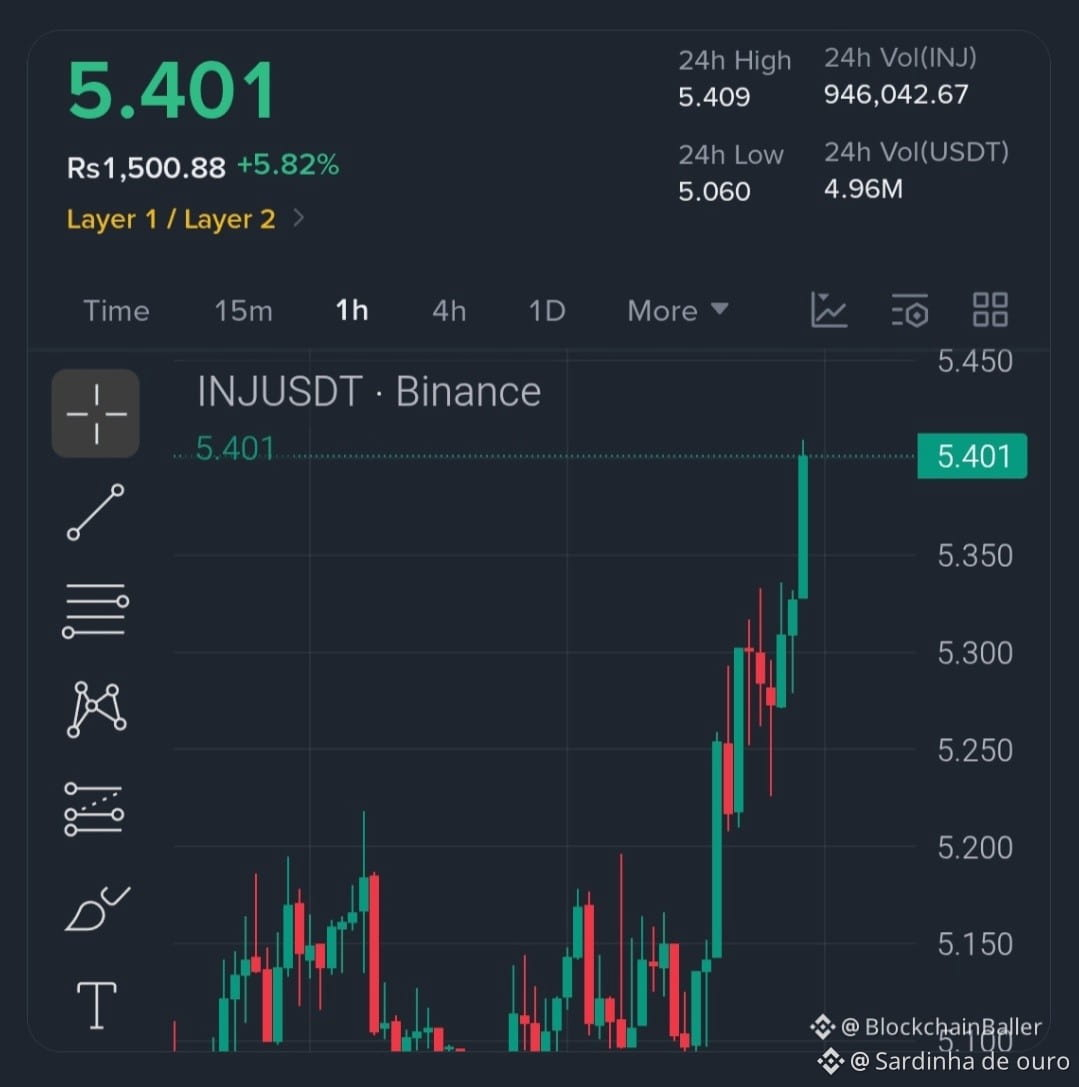Image resolution: width=1079 pixels, height=1087 pixels.
Task: Select the 1h interval tab
Action: coord(352,310)
